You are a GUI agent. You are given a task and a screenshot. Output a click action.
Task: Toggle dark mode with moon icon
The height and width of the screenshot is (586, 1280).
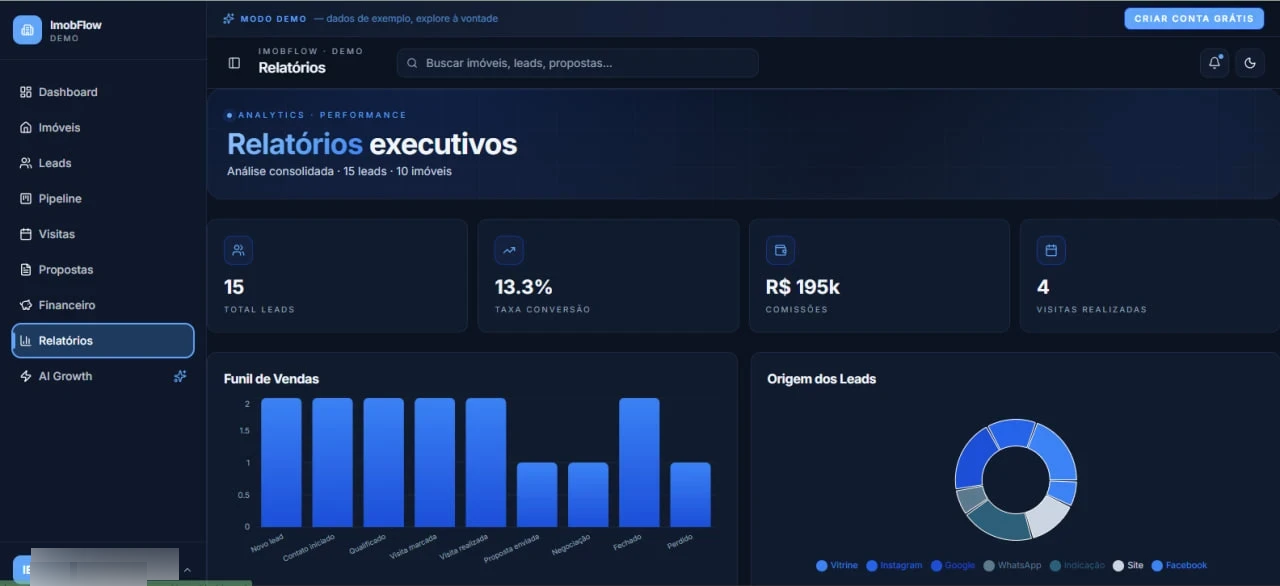tap(1250, 63)
